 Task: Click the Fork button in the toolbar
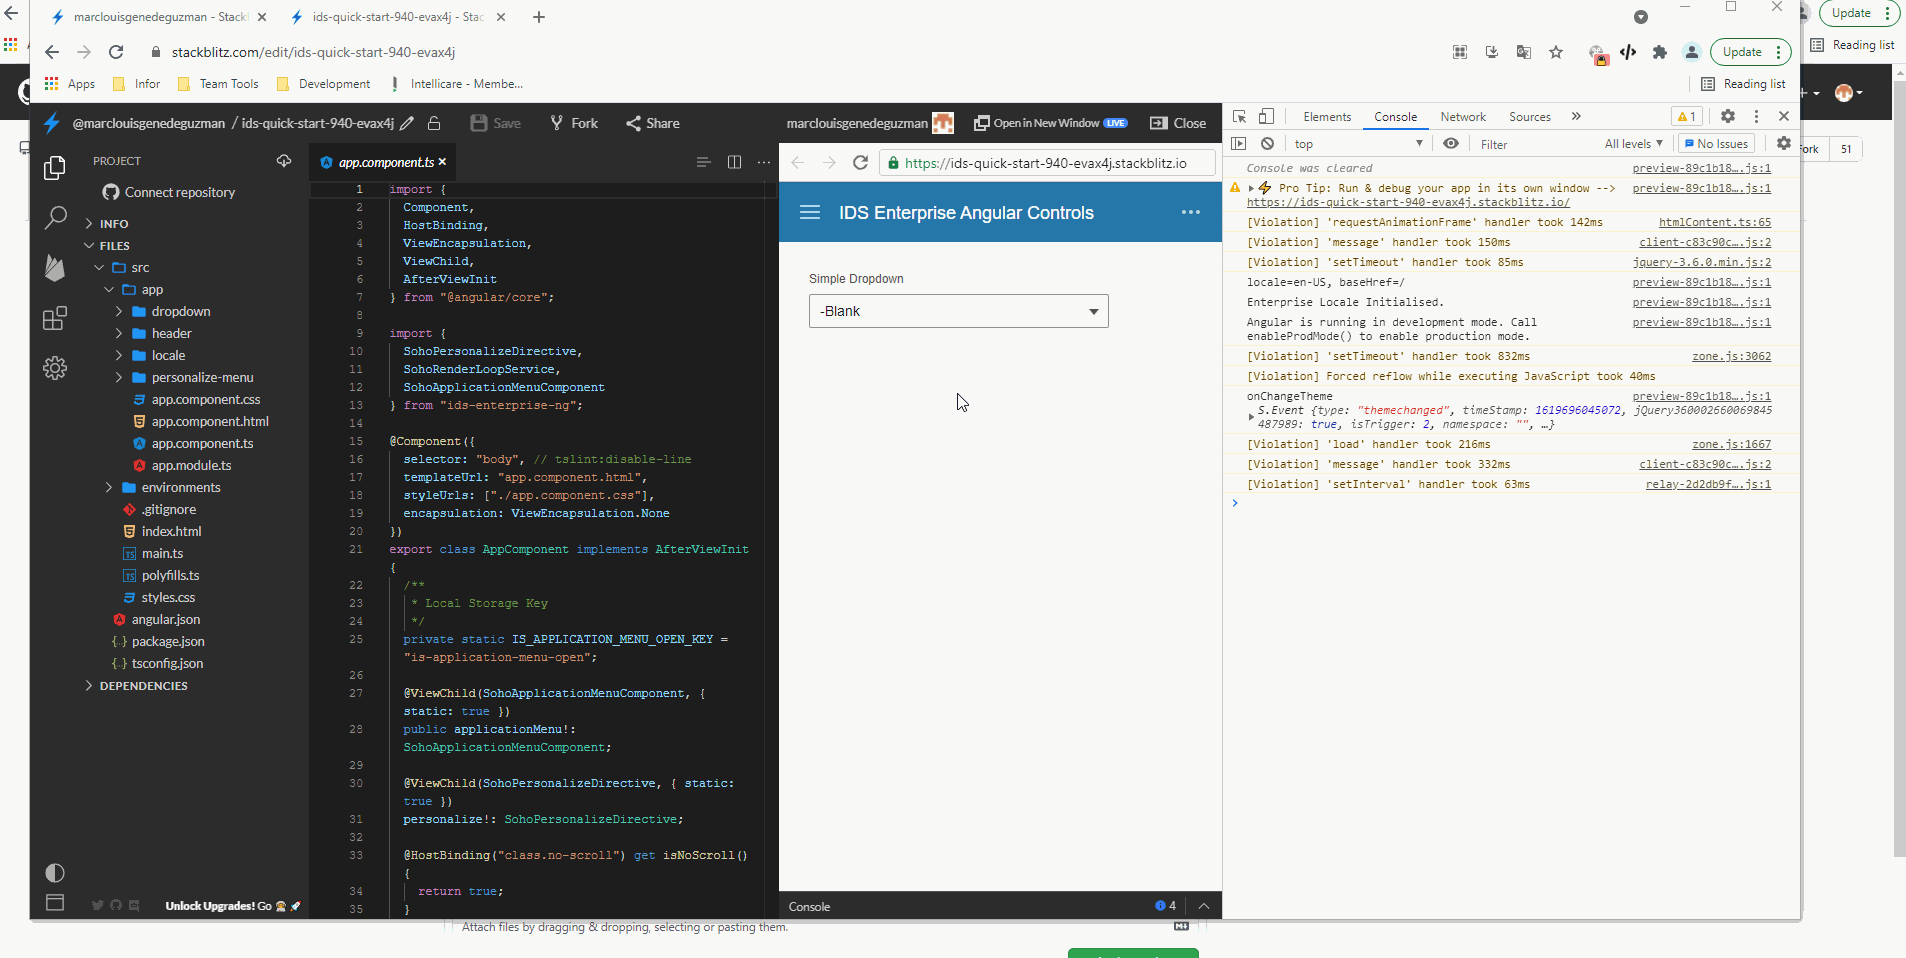574,123
